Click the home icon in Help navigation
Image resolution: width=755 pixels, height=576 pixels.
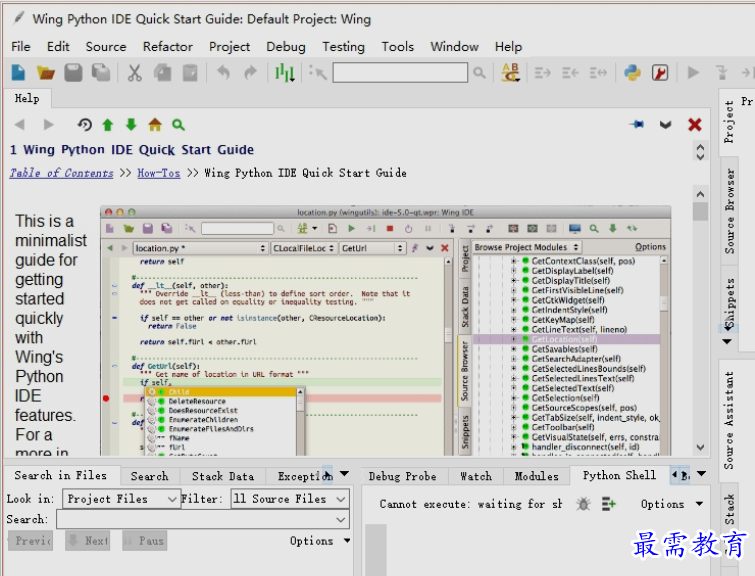(x=155, y=125)
